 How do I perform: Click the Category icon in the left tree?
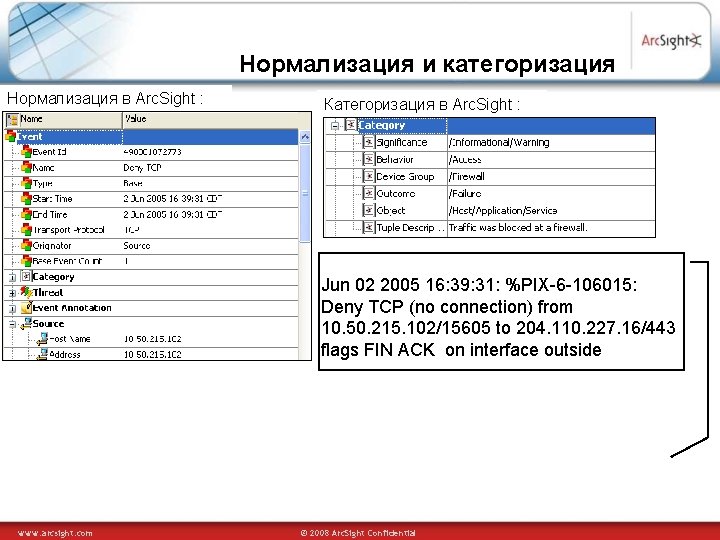click(x=26, y=276)
